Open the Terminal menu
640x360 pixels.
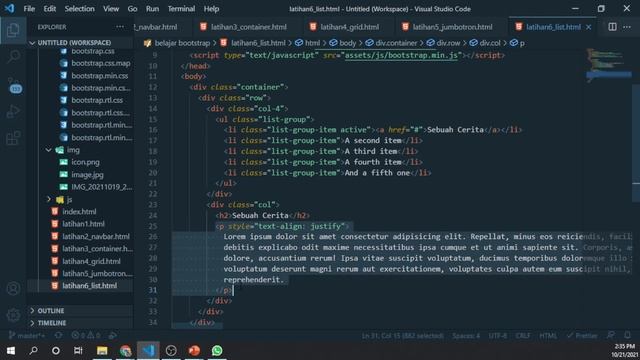coord(181,9)
